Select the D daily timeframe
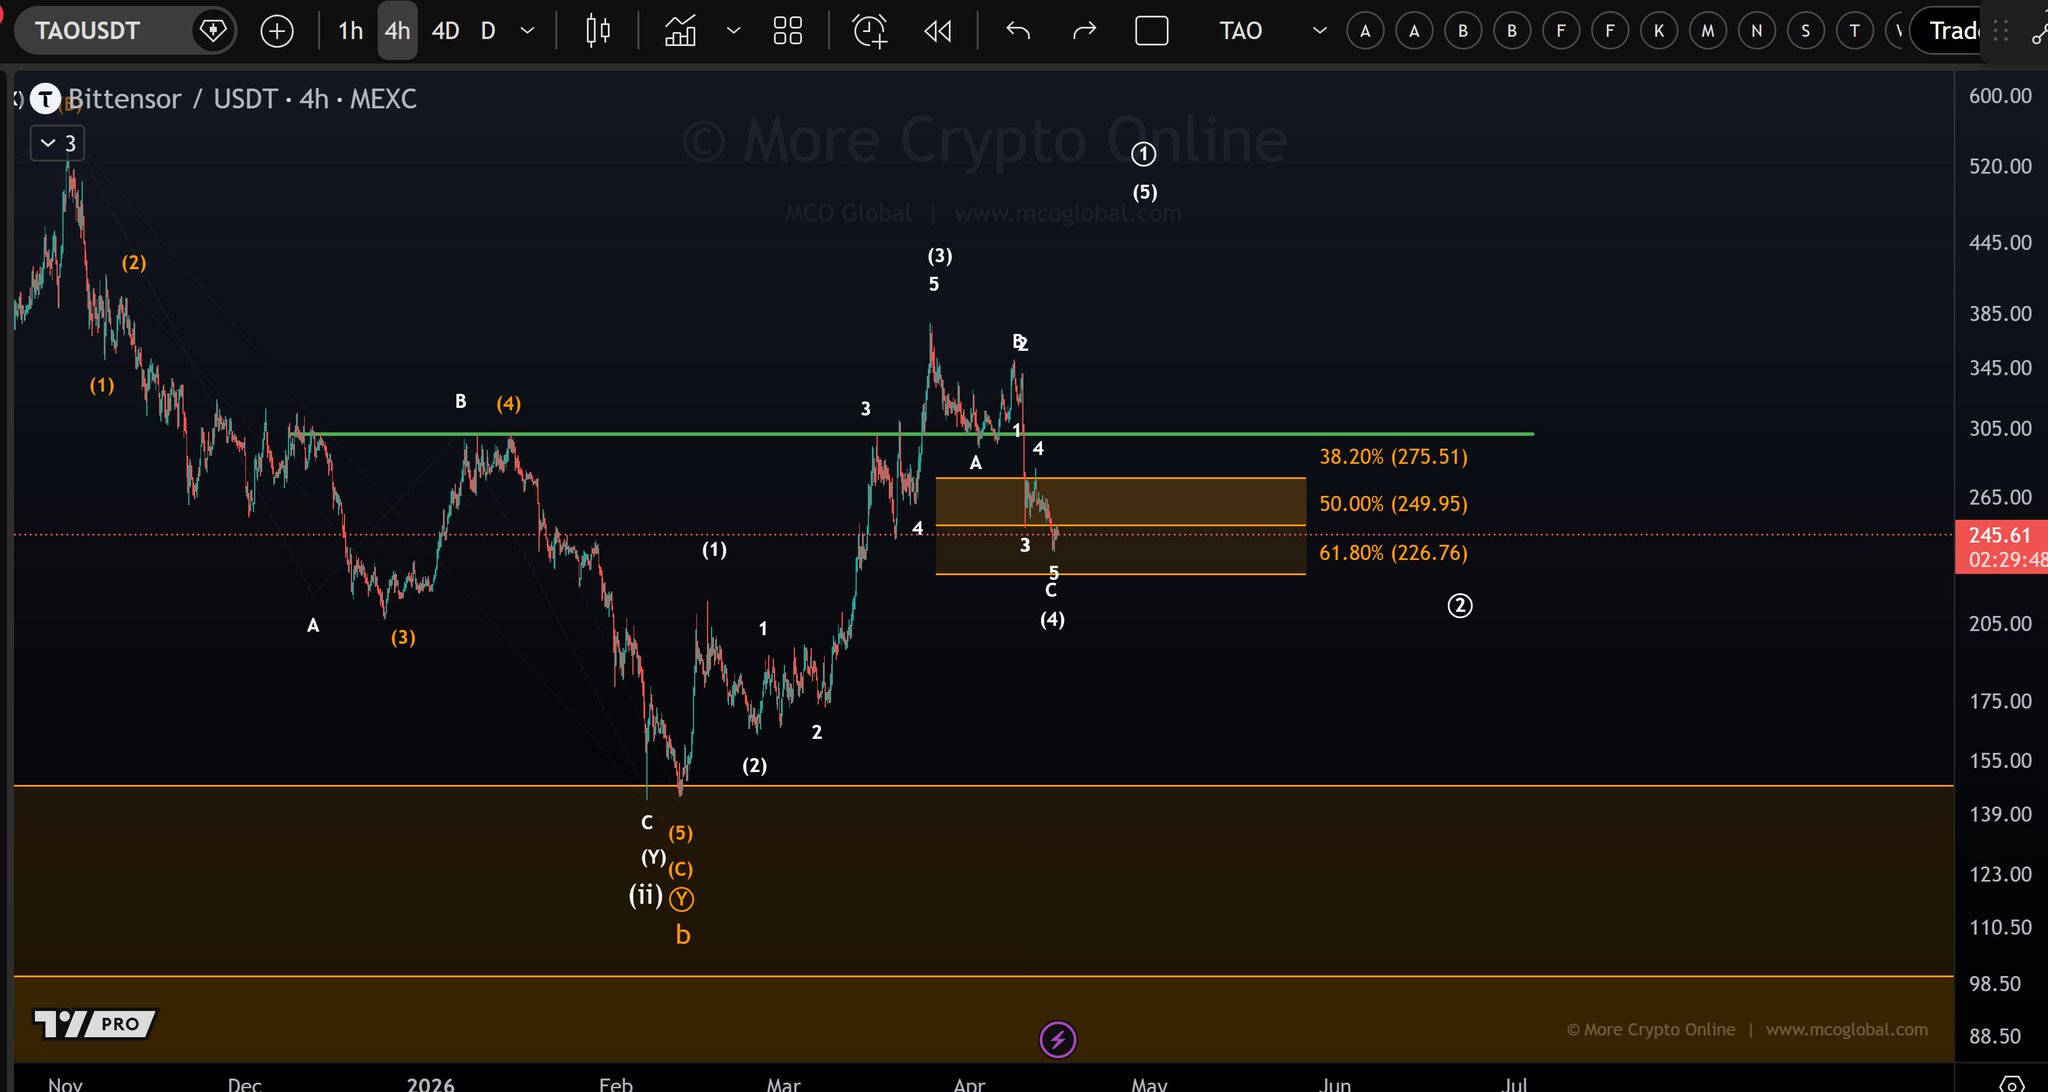The image size is (2048, 1092). [488, 31]
